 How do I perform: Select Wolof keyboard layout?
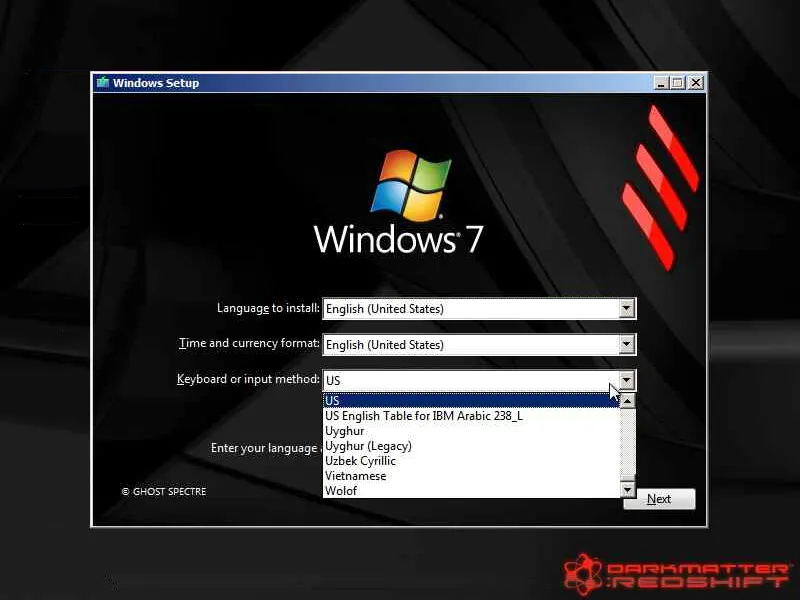click(471, 490)
